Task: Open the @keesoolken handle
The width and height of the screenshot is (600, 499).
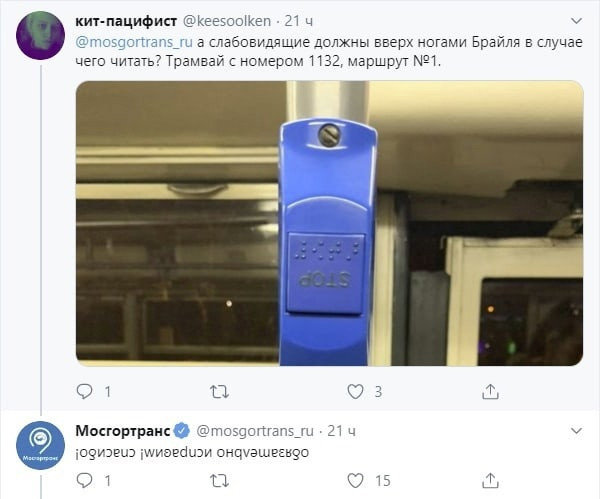Action: [227, 21]
